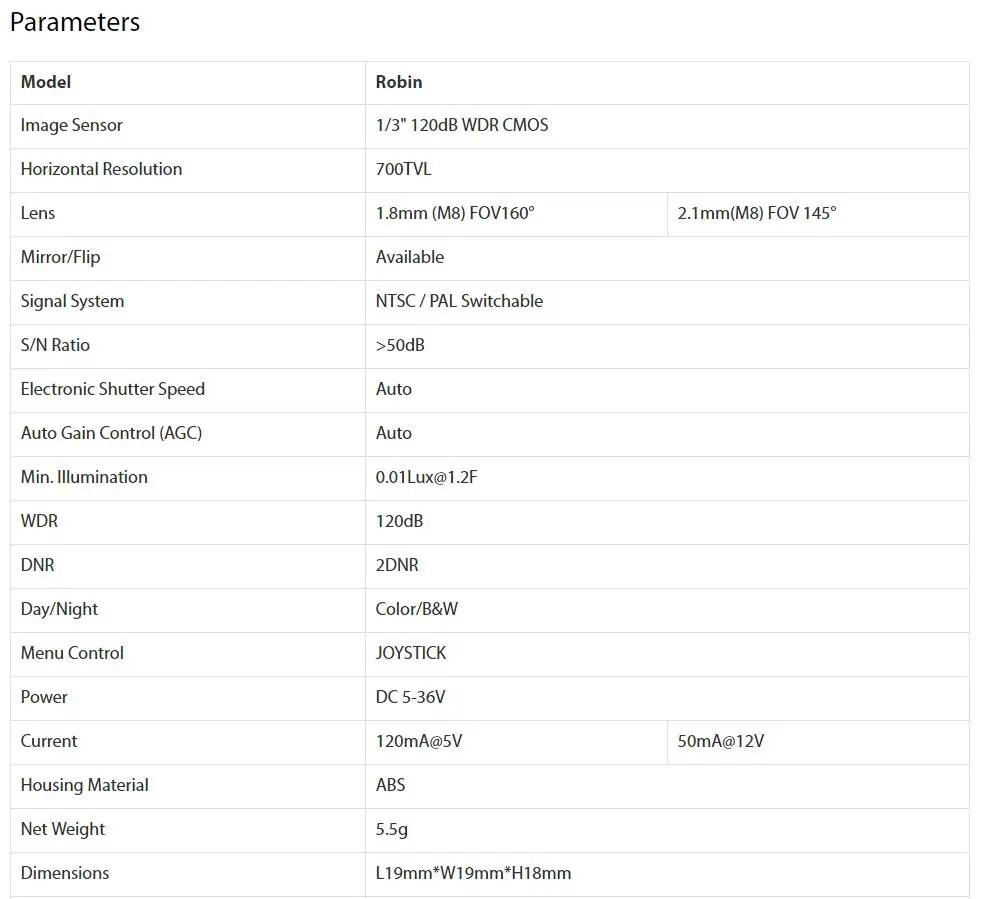Click the 1.8mm (M8) FOV160° lens cell
This screenshot has width=991, height=899.
point(516,214)
